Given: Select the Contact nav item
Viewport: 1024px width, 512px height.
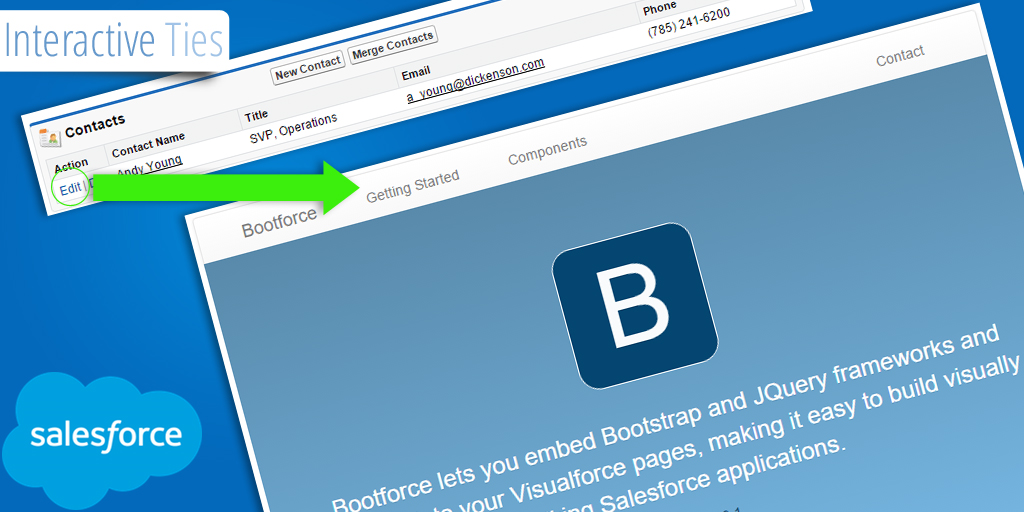Looking at the screenshot, I should [x=900, y=56].
